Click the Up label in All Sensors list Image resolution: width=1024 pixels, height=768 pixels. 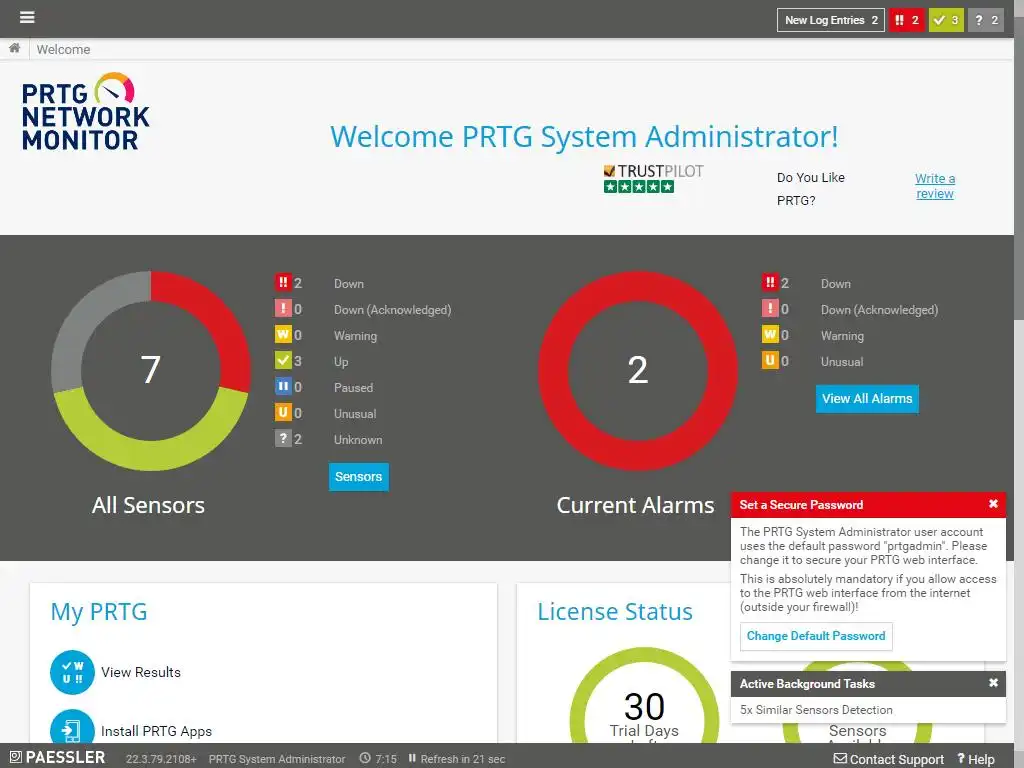[x=341, y=362]
